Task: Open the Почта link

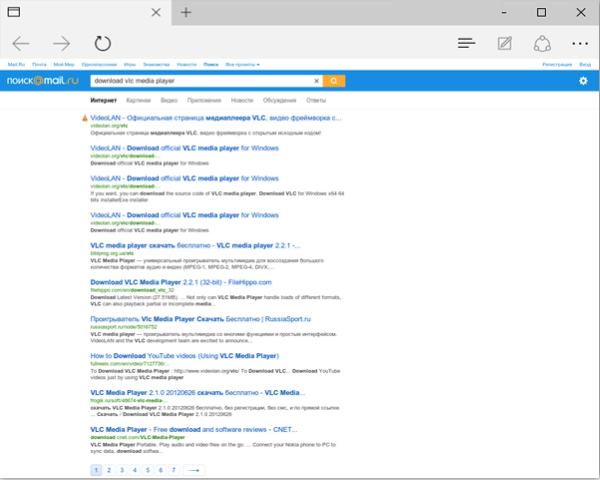Action: (39, 65)
